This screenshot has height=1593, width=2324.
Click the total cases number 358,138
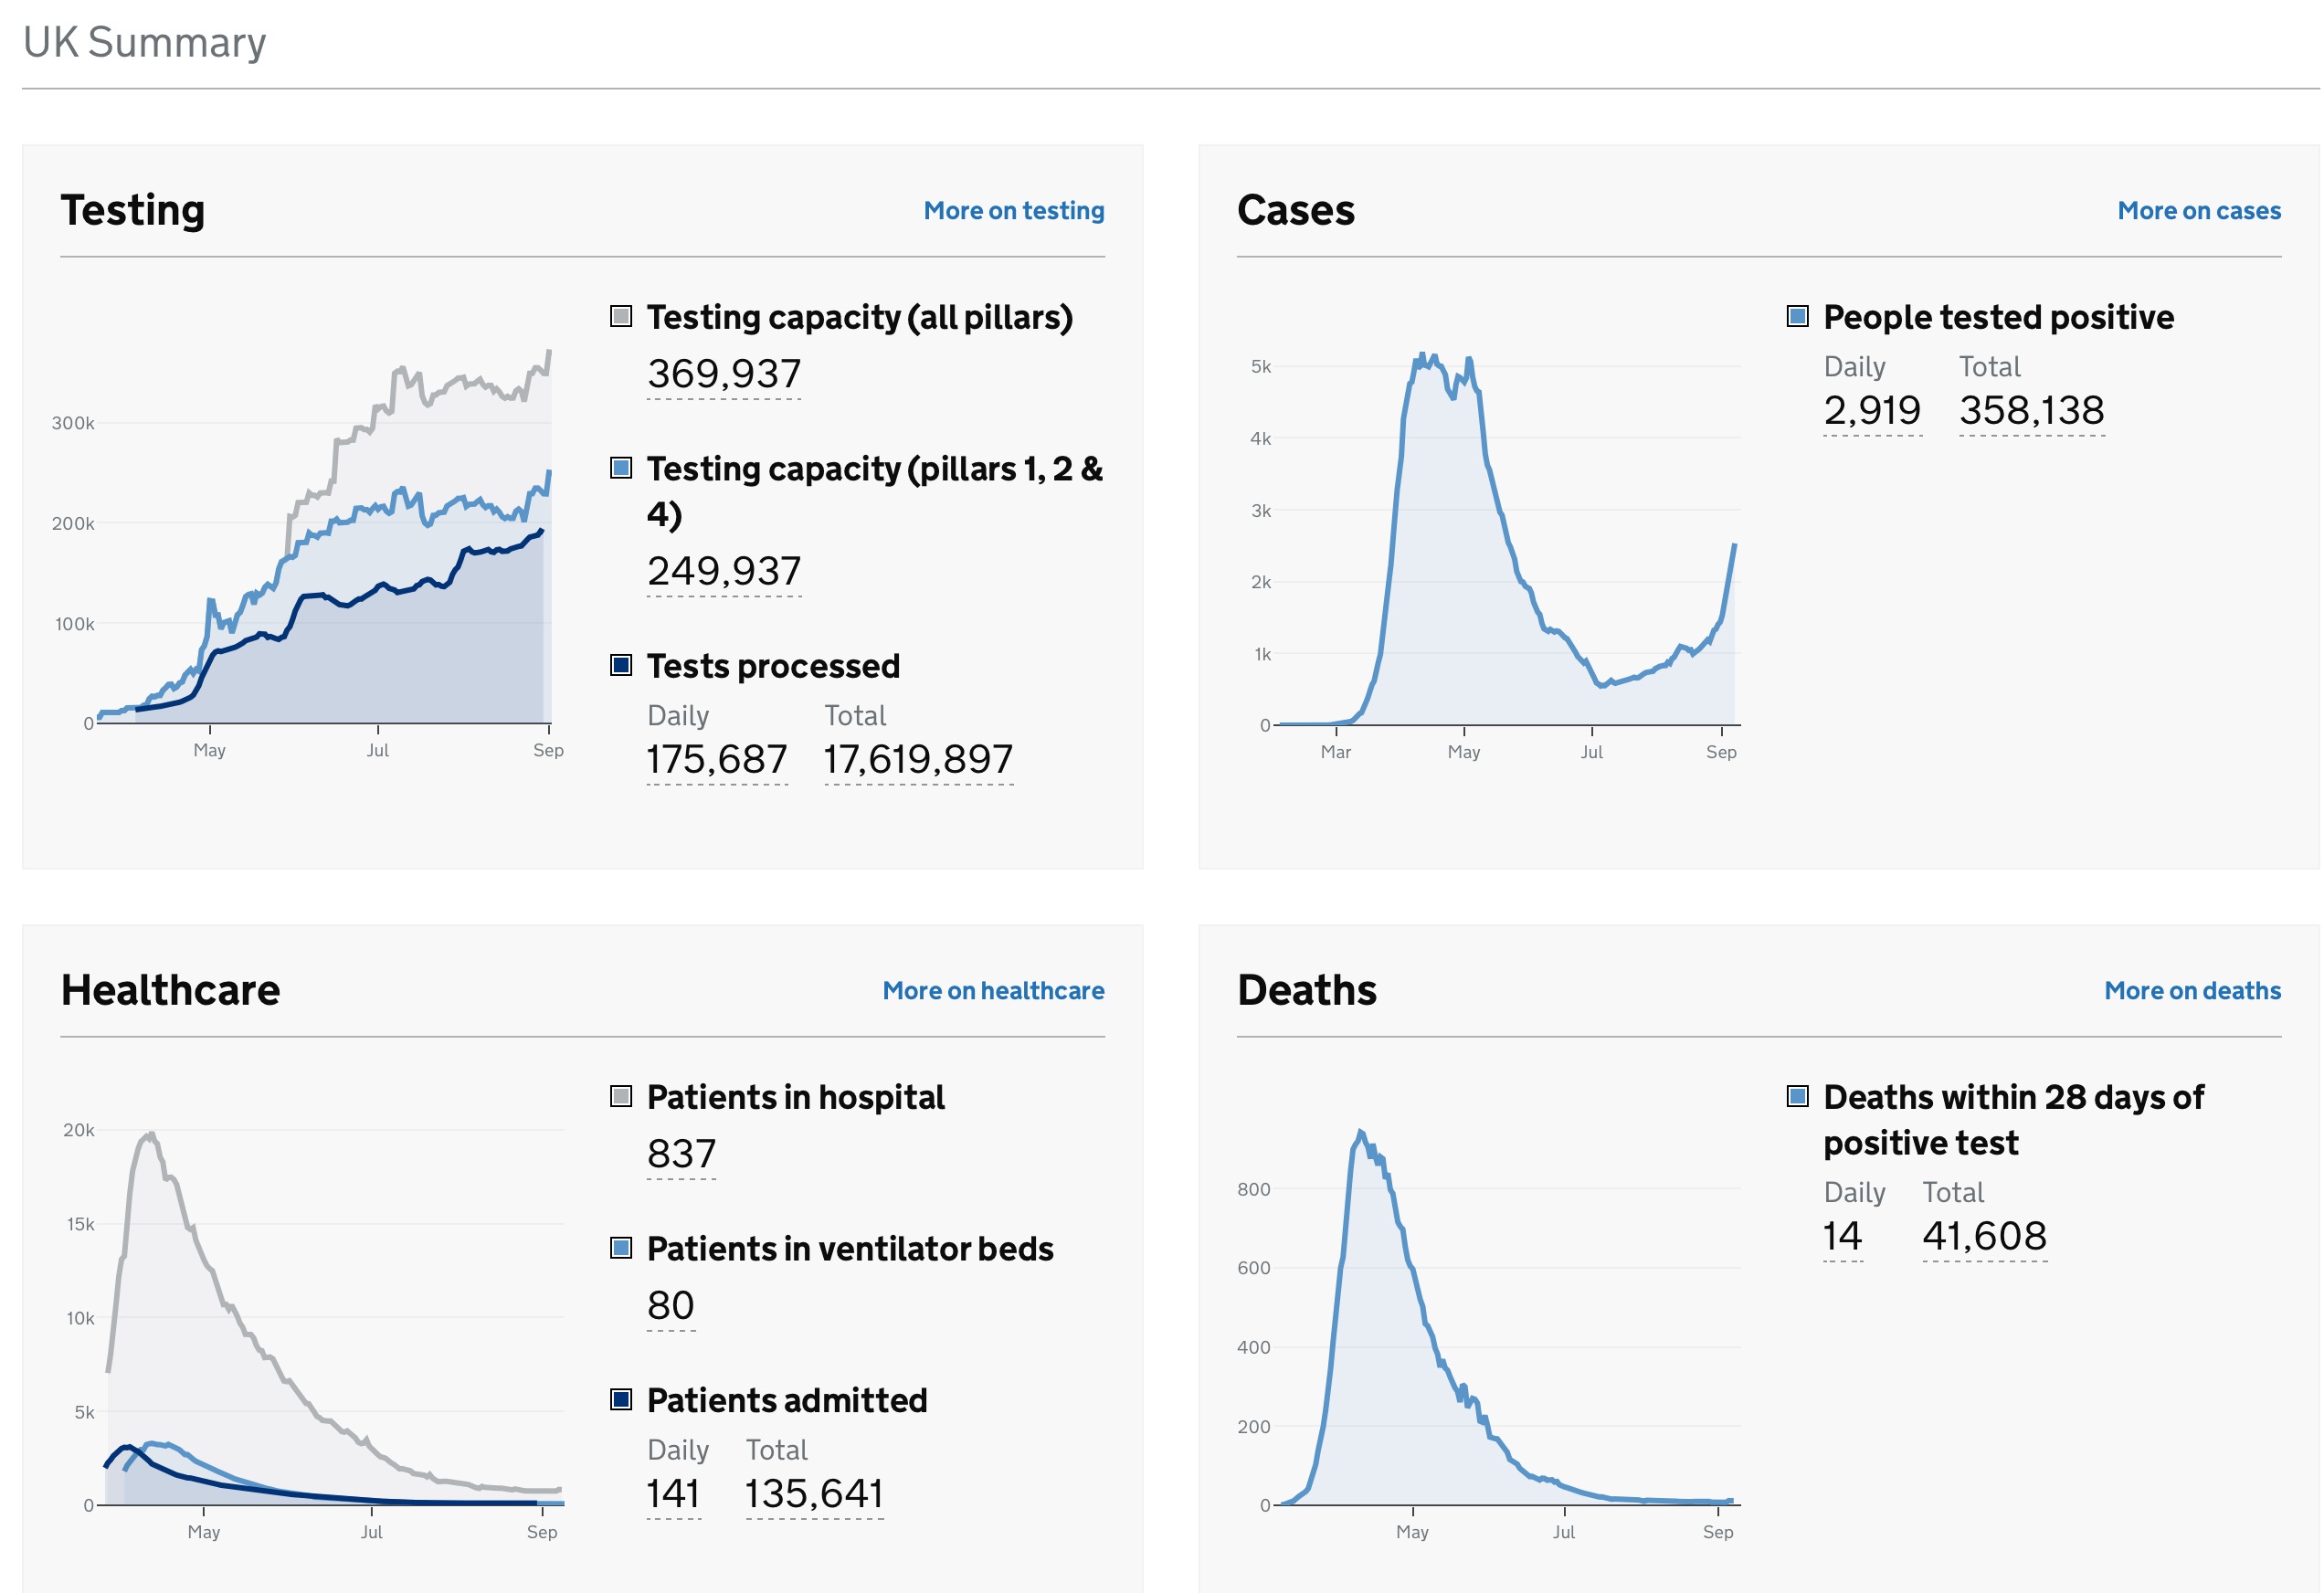(2031, 410)
